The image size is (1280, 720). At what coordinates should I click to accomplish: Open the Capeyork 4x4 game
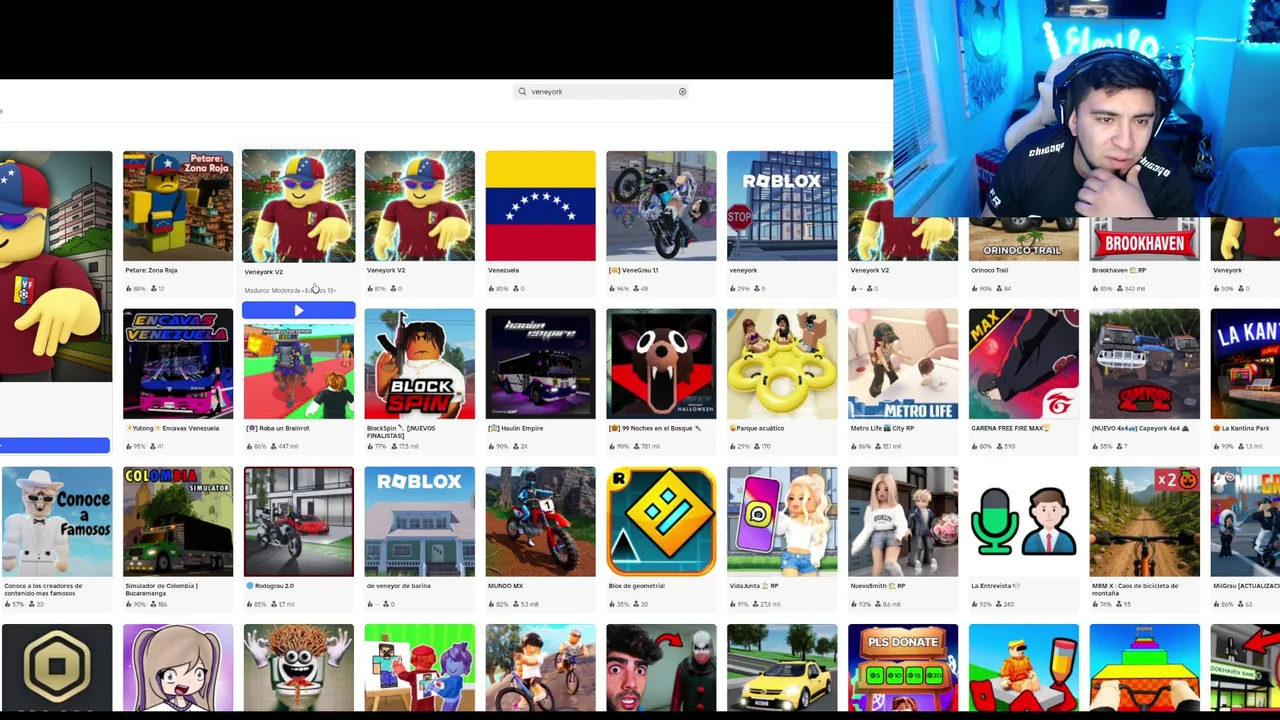pos(1145,364)
